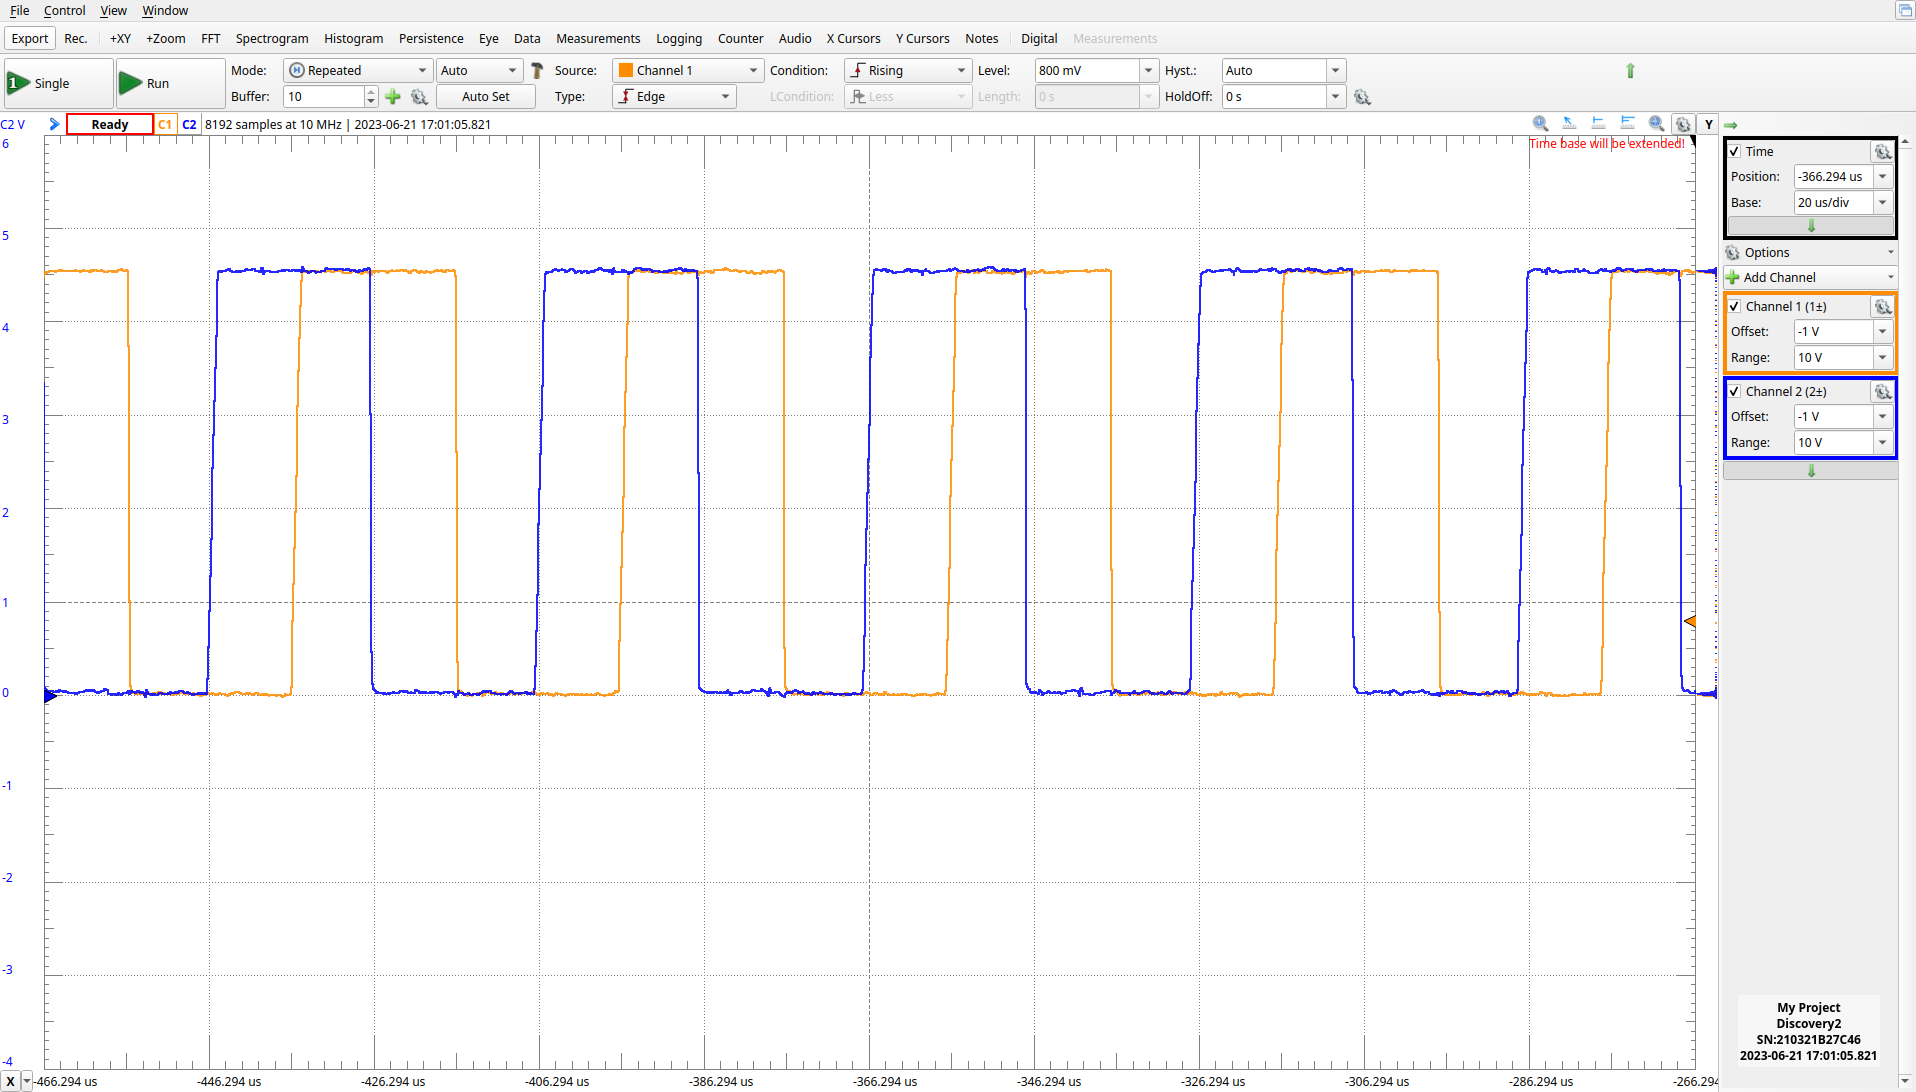Viewport: 1916px width, 1092px height.
Task: Click the X axis button at bottom left
Action: (x=10, y=1081)
